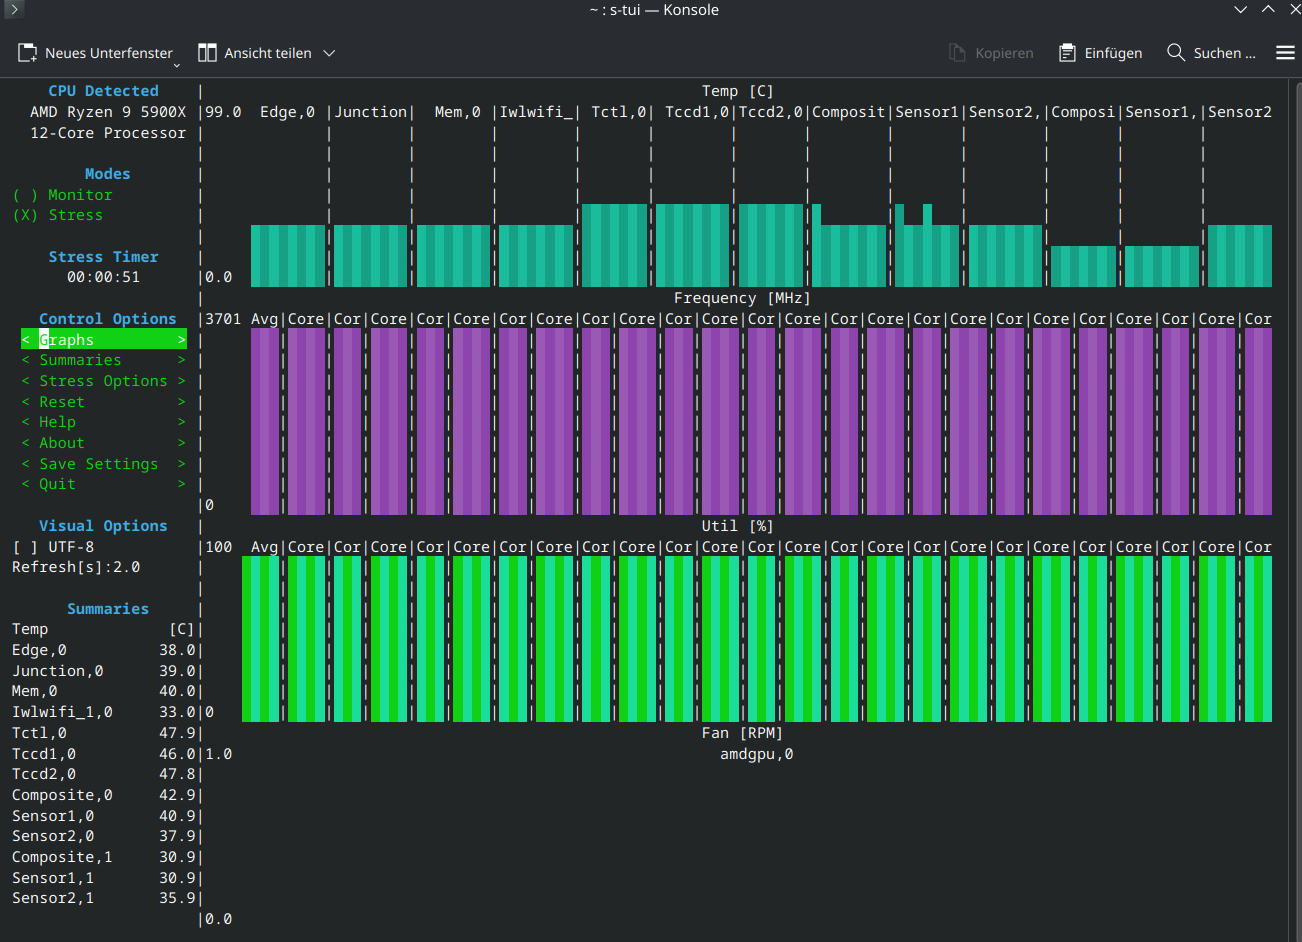Click Save Settings in Control Options
The width and height of the screenshot is (1302, 942).
click(x=104, y=464)
